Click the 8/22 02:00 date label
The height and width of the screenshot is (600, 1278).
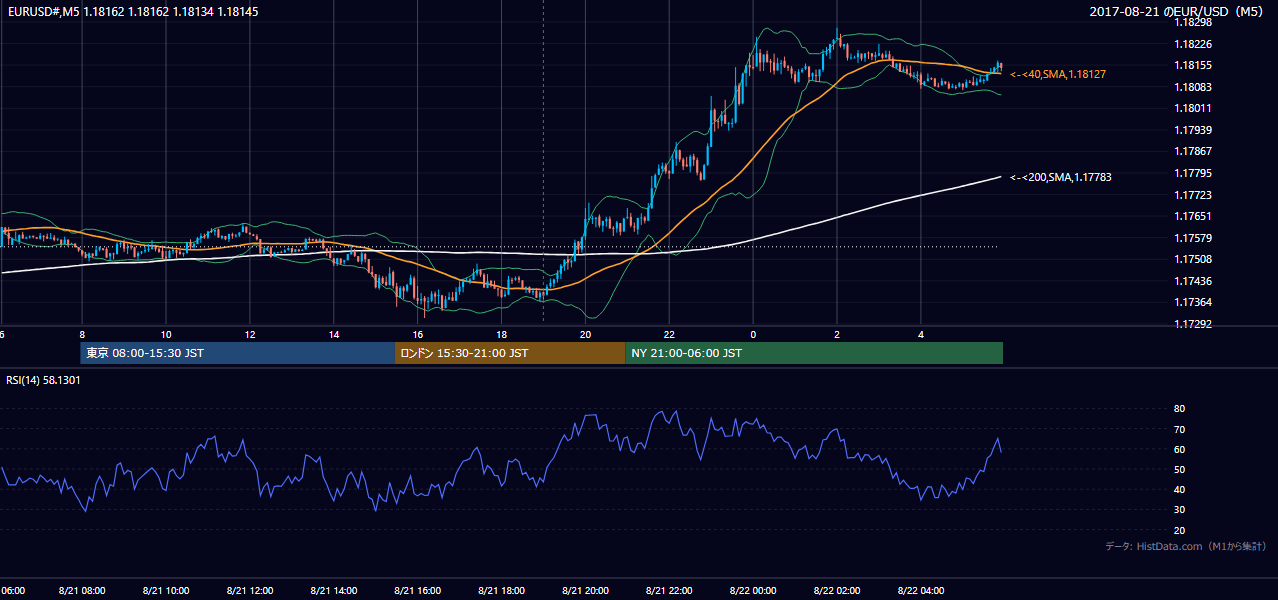coord(838,591)
